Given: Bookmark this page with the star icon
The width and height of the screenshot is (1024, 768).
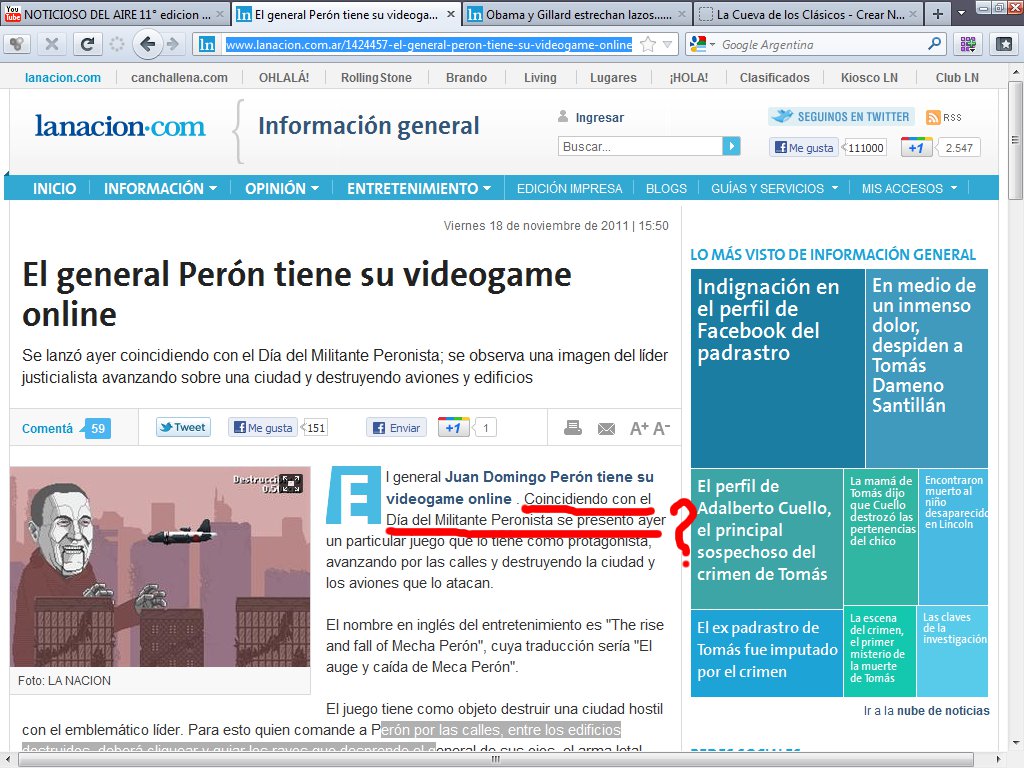Looking at the screenshot, I should [648, 44].
